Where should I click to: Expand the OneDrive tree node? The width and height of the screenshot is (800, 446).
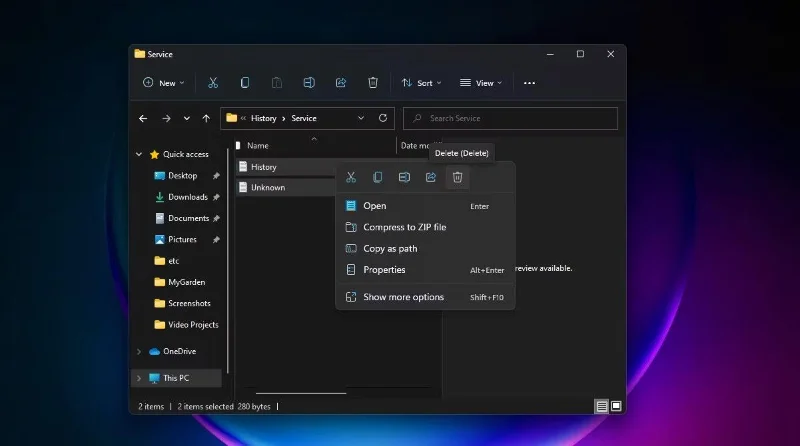139,351
